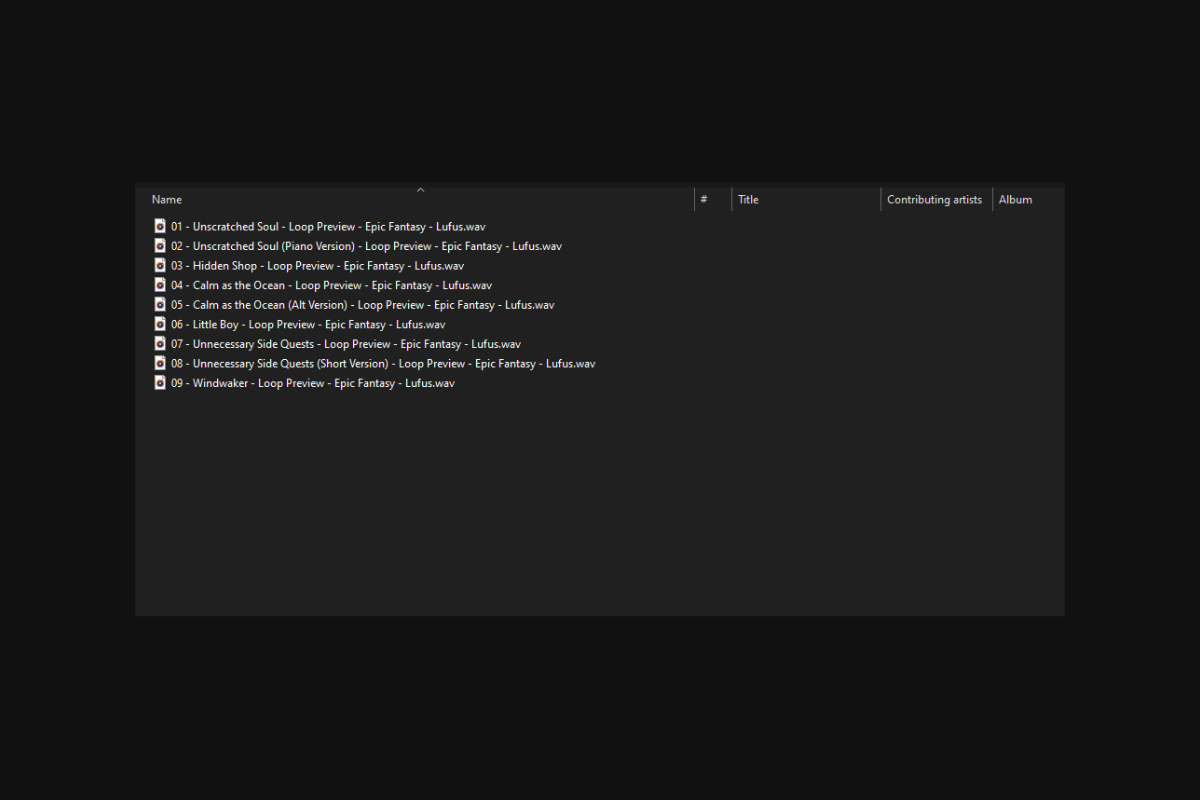Click the Contributing artists column header
The height and width of the screenshot is (800, 1200).
click(934, 199)
